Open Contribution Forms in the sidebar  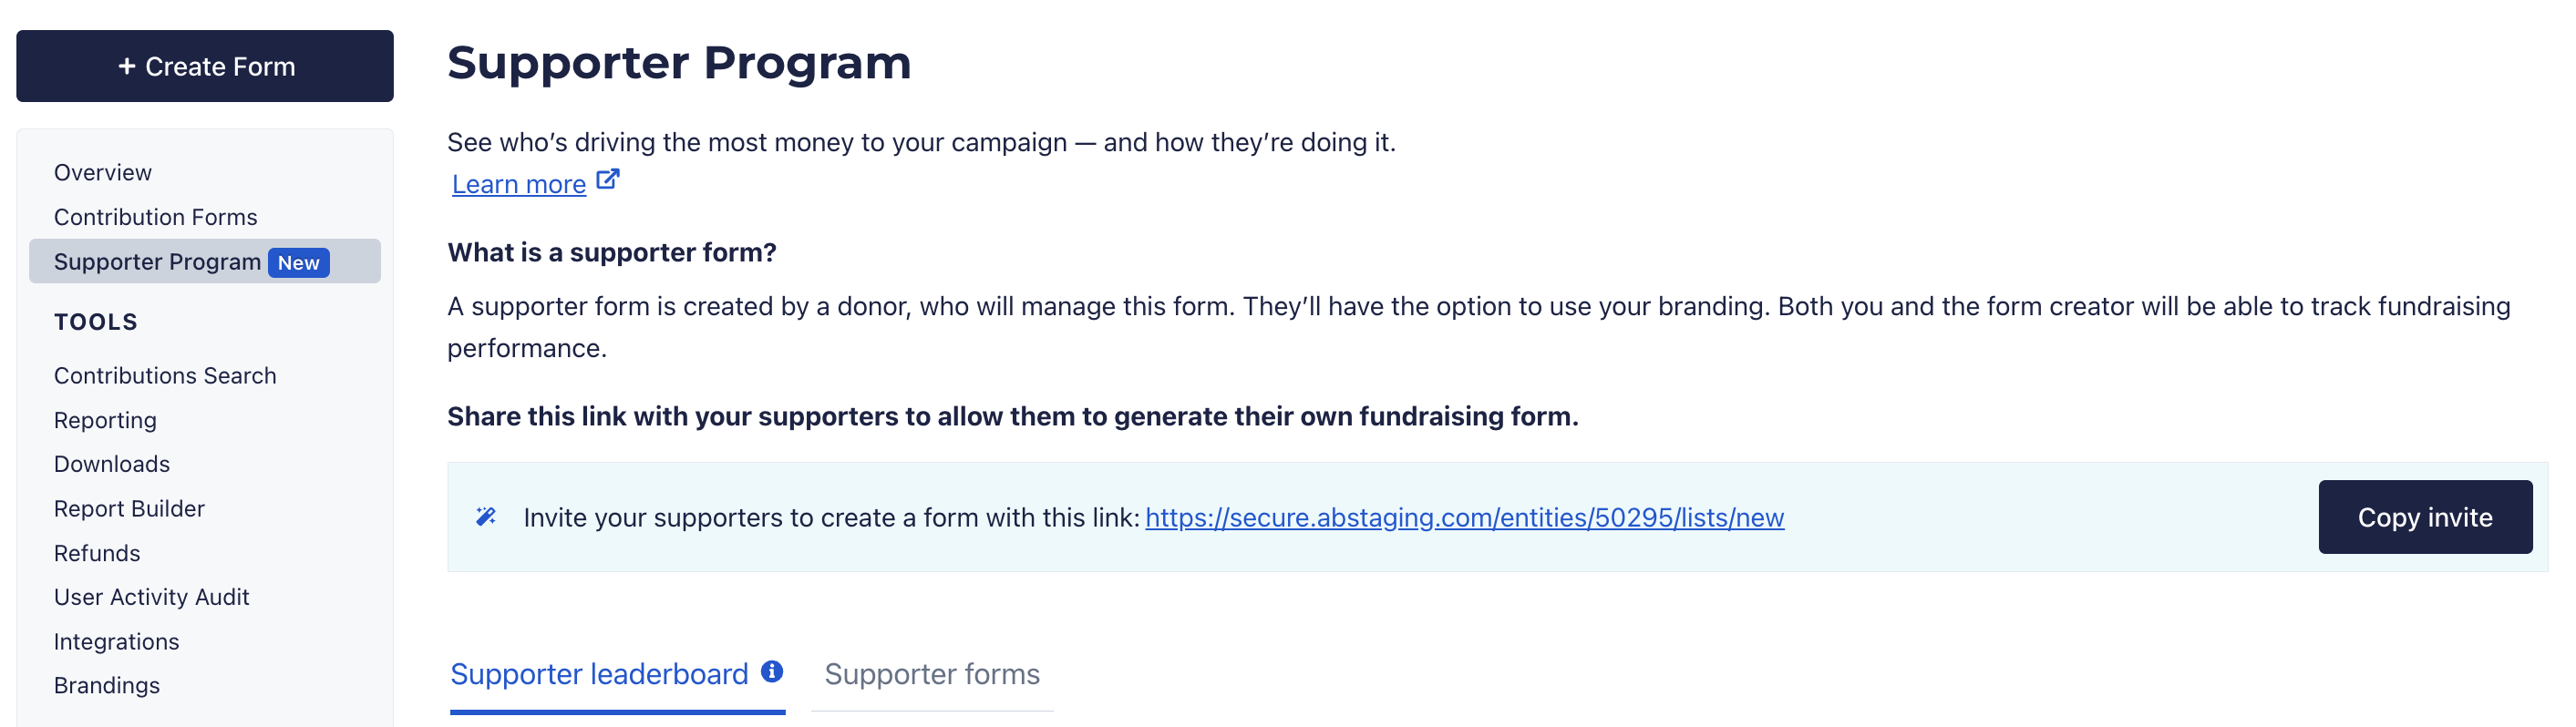[x=155, y=217]
